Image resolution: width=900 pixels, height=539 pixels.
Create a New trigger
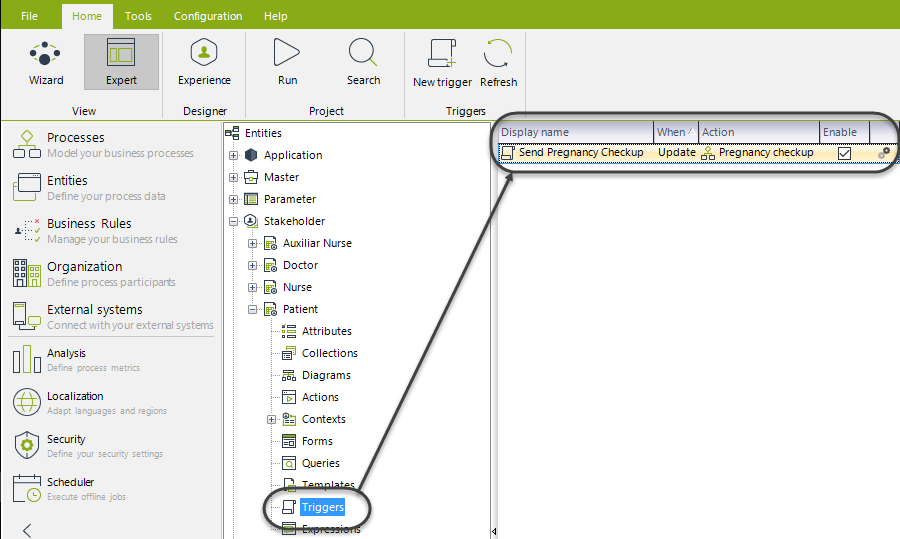click(x=442, y=63)
